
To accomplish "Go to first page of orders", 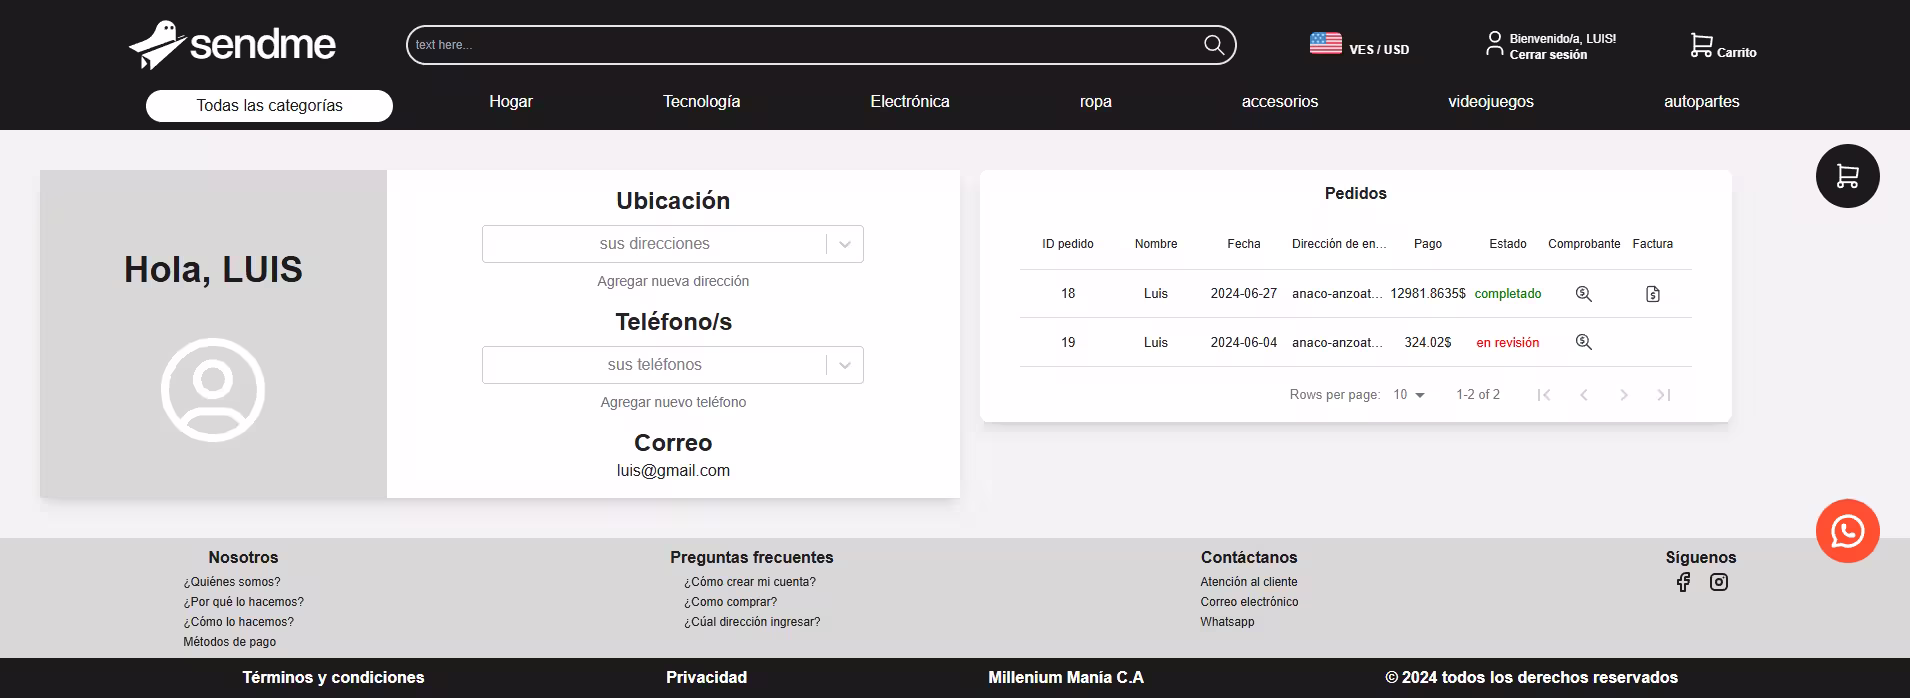I will pyautogui.click(x=1543, y=395).
